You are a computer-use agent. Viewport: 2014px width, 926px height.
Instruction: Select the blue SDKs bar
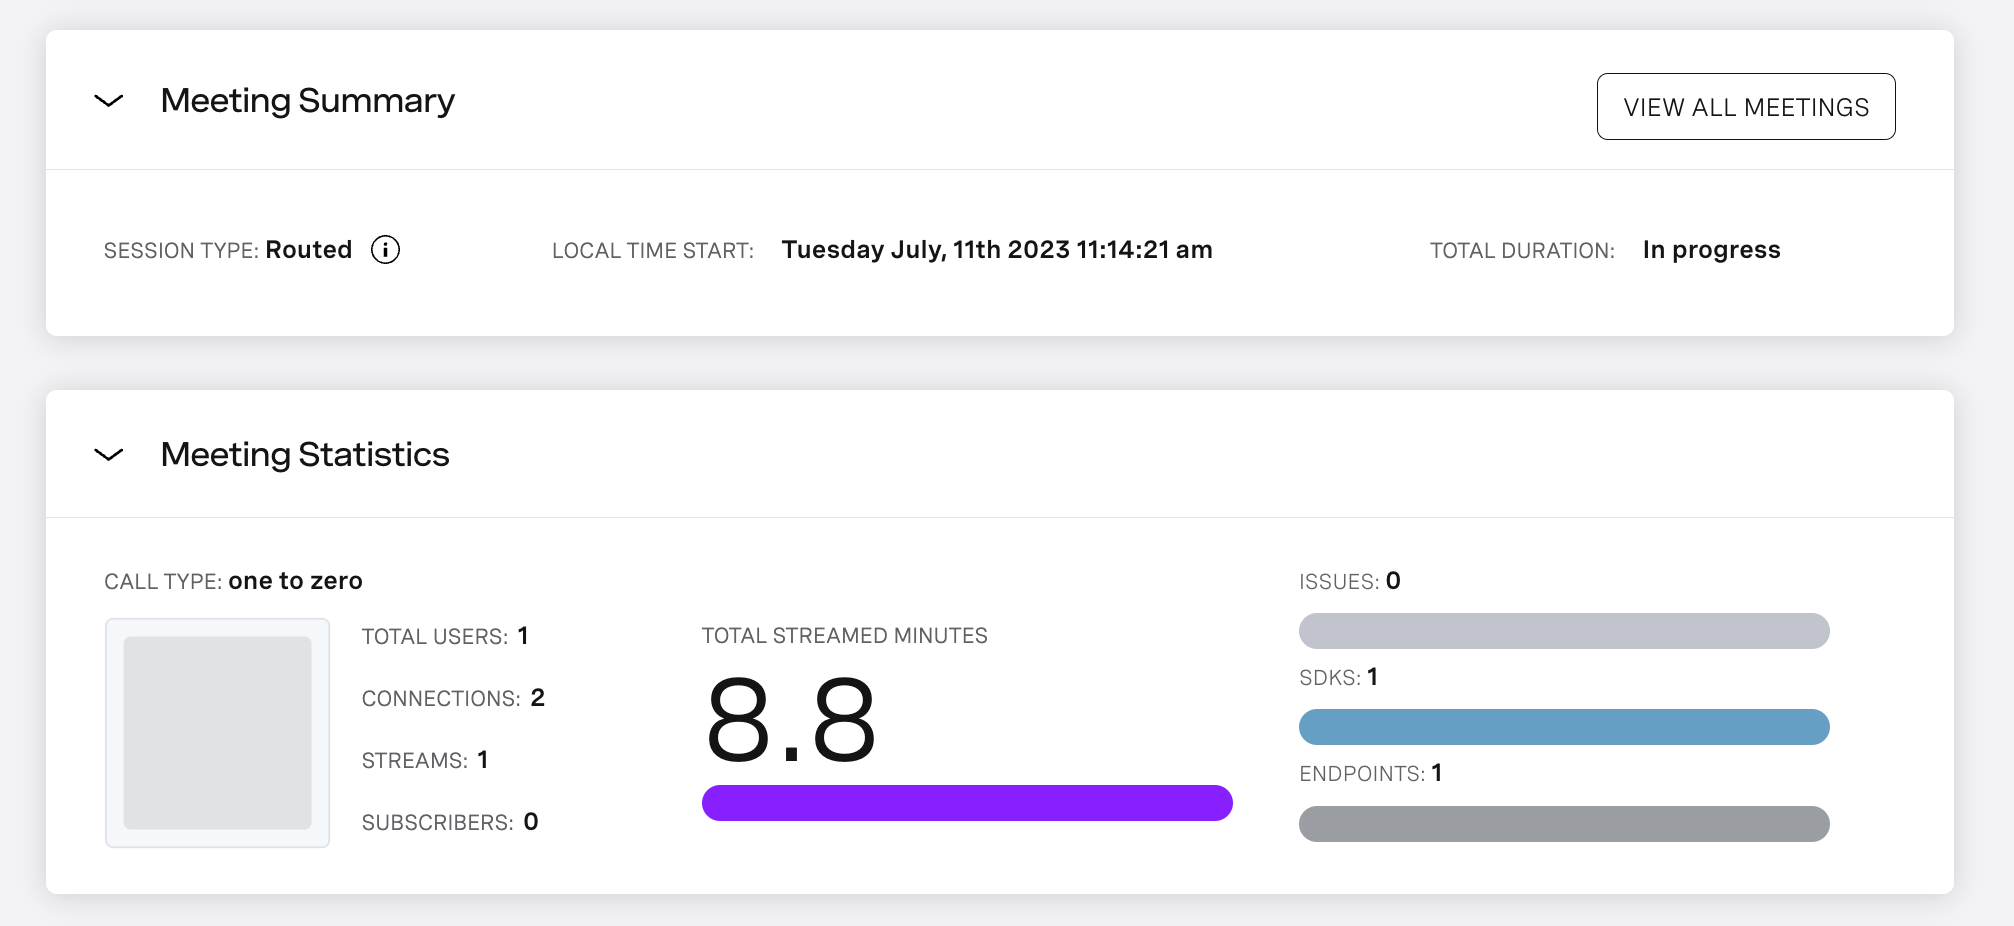click(1563, 727)
